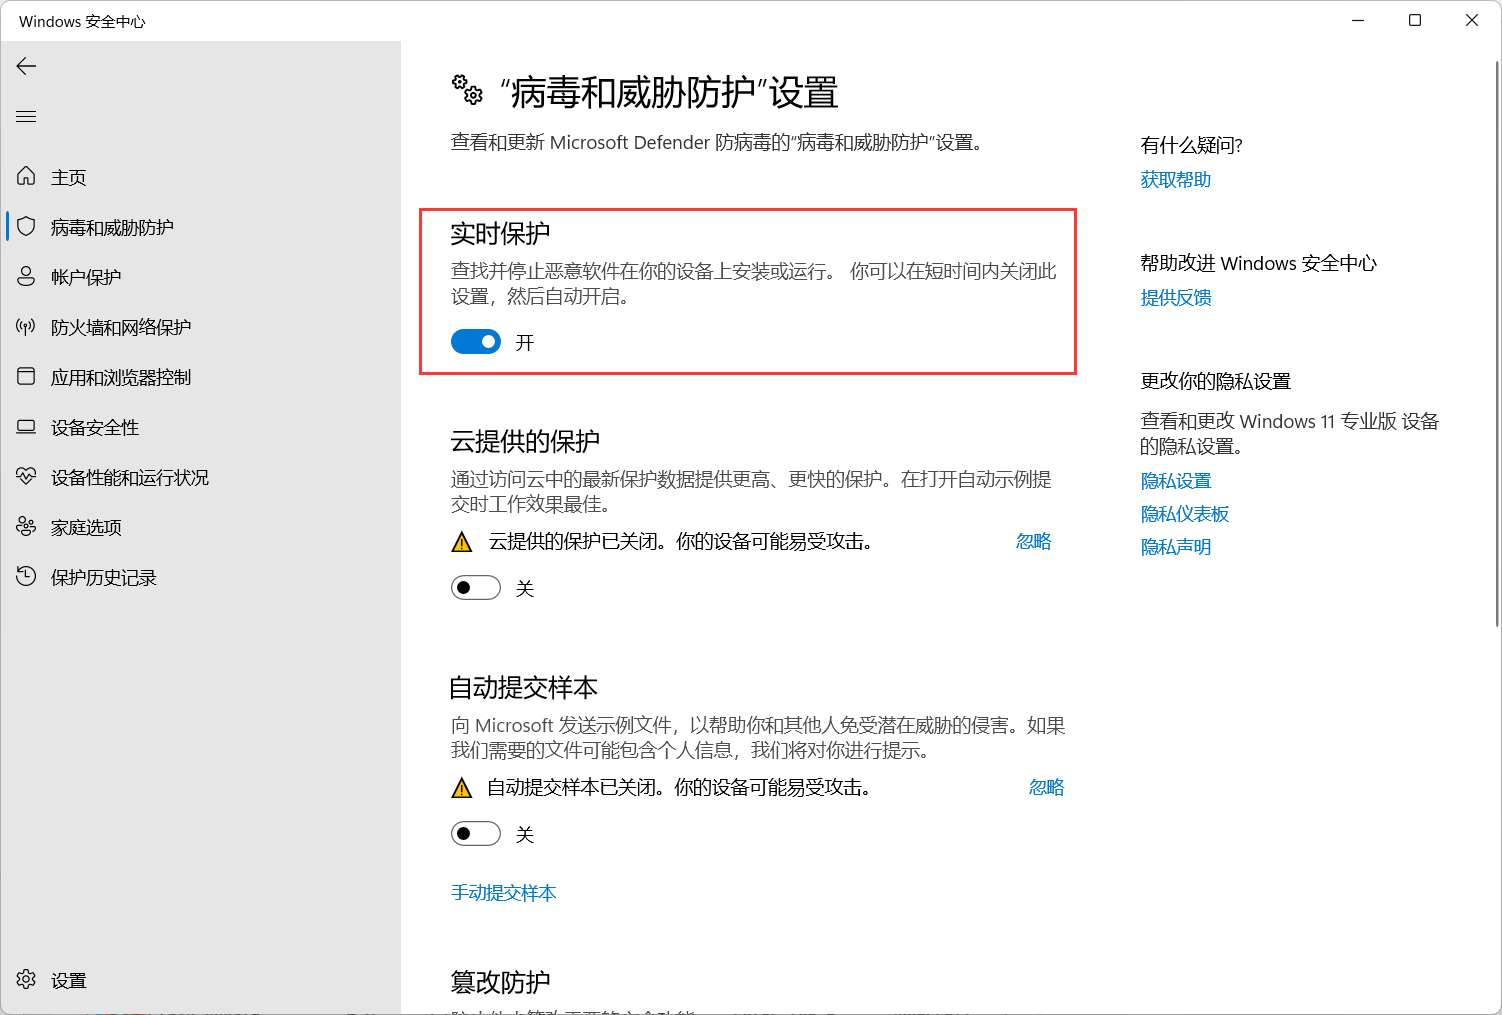Select the shield icon for 病毒和威胁防护
The height and width of the screenshot is (1015, 1502).
tap(26, 227)
